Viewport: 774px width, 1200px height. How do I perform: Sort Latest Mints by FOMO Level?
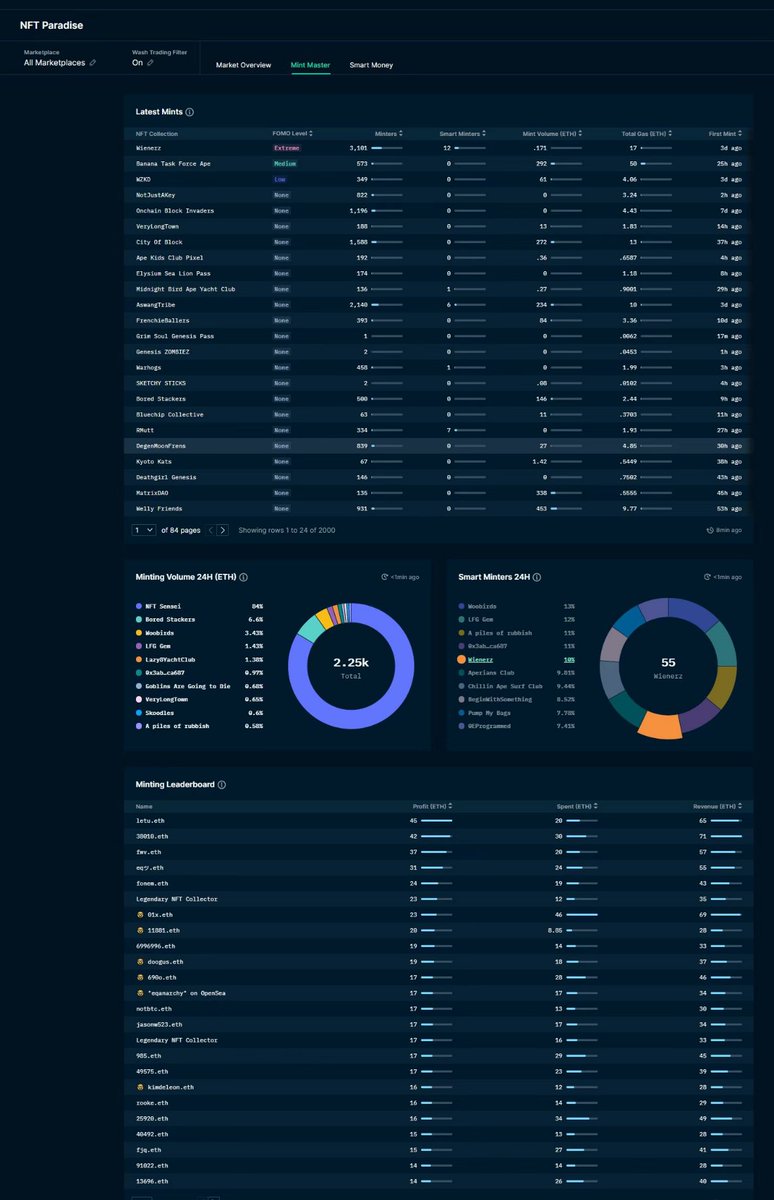(x=292, y=133)
